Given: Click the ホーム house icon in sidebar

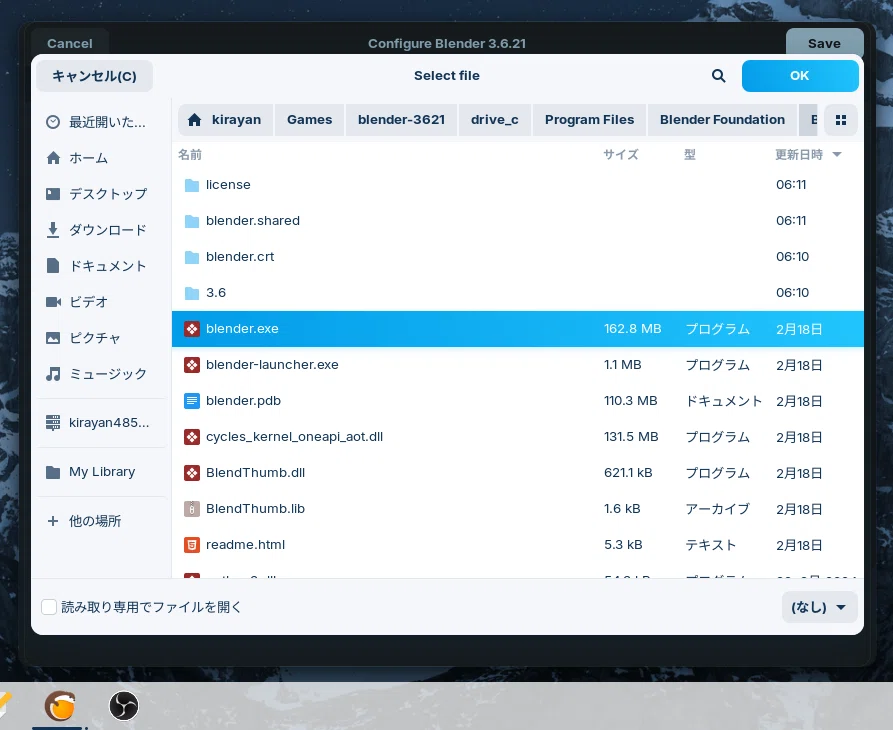Looking at the screenshot, I should pos(53,158).
